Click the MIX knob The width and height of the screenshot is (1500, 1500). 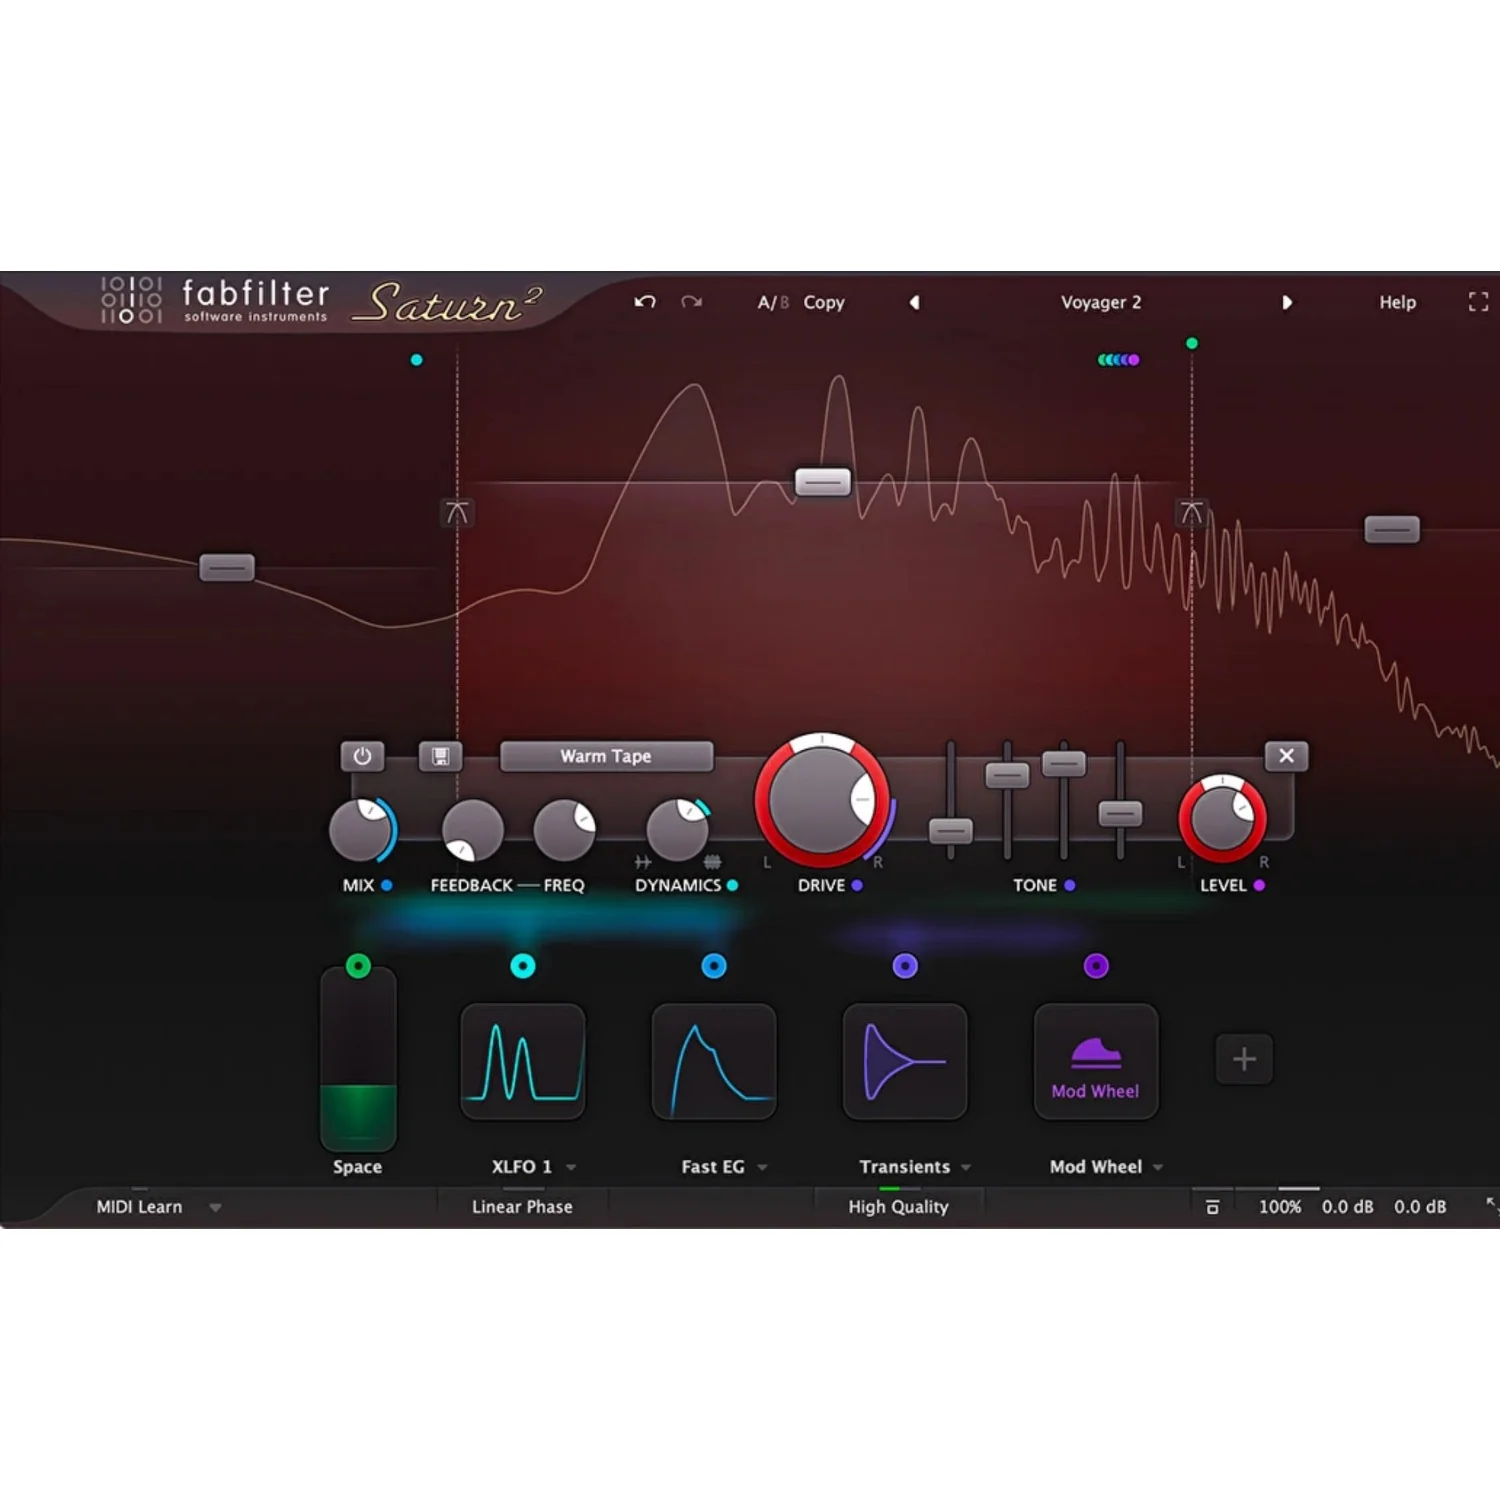tap(361, 829)
